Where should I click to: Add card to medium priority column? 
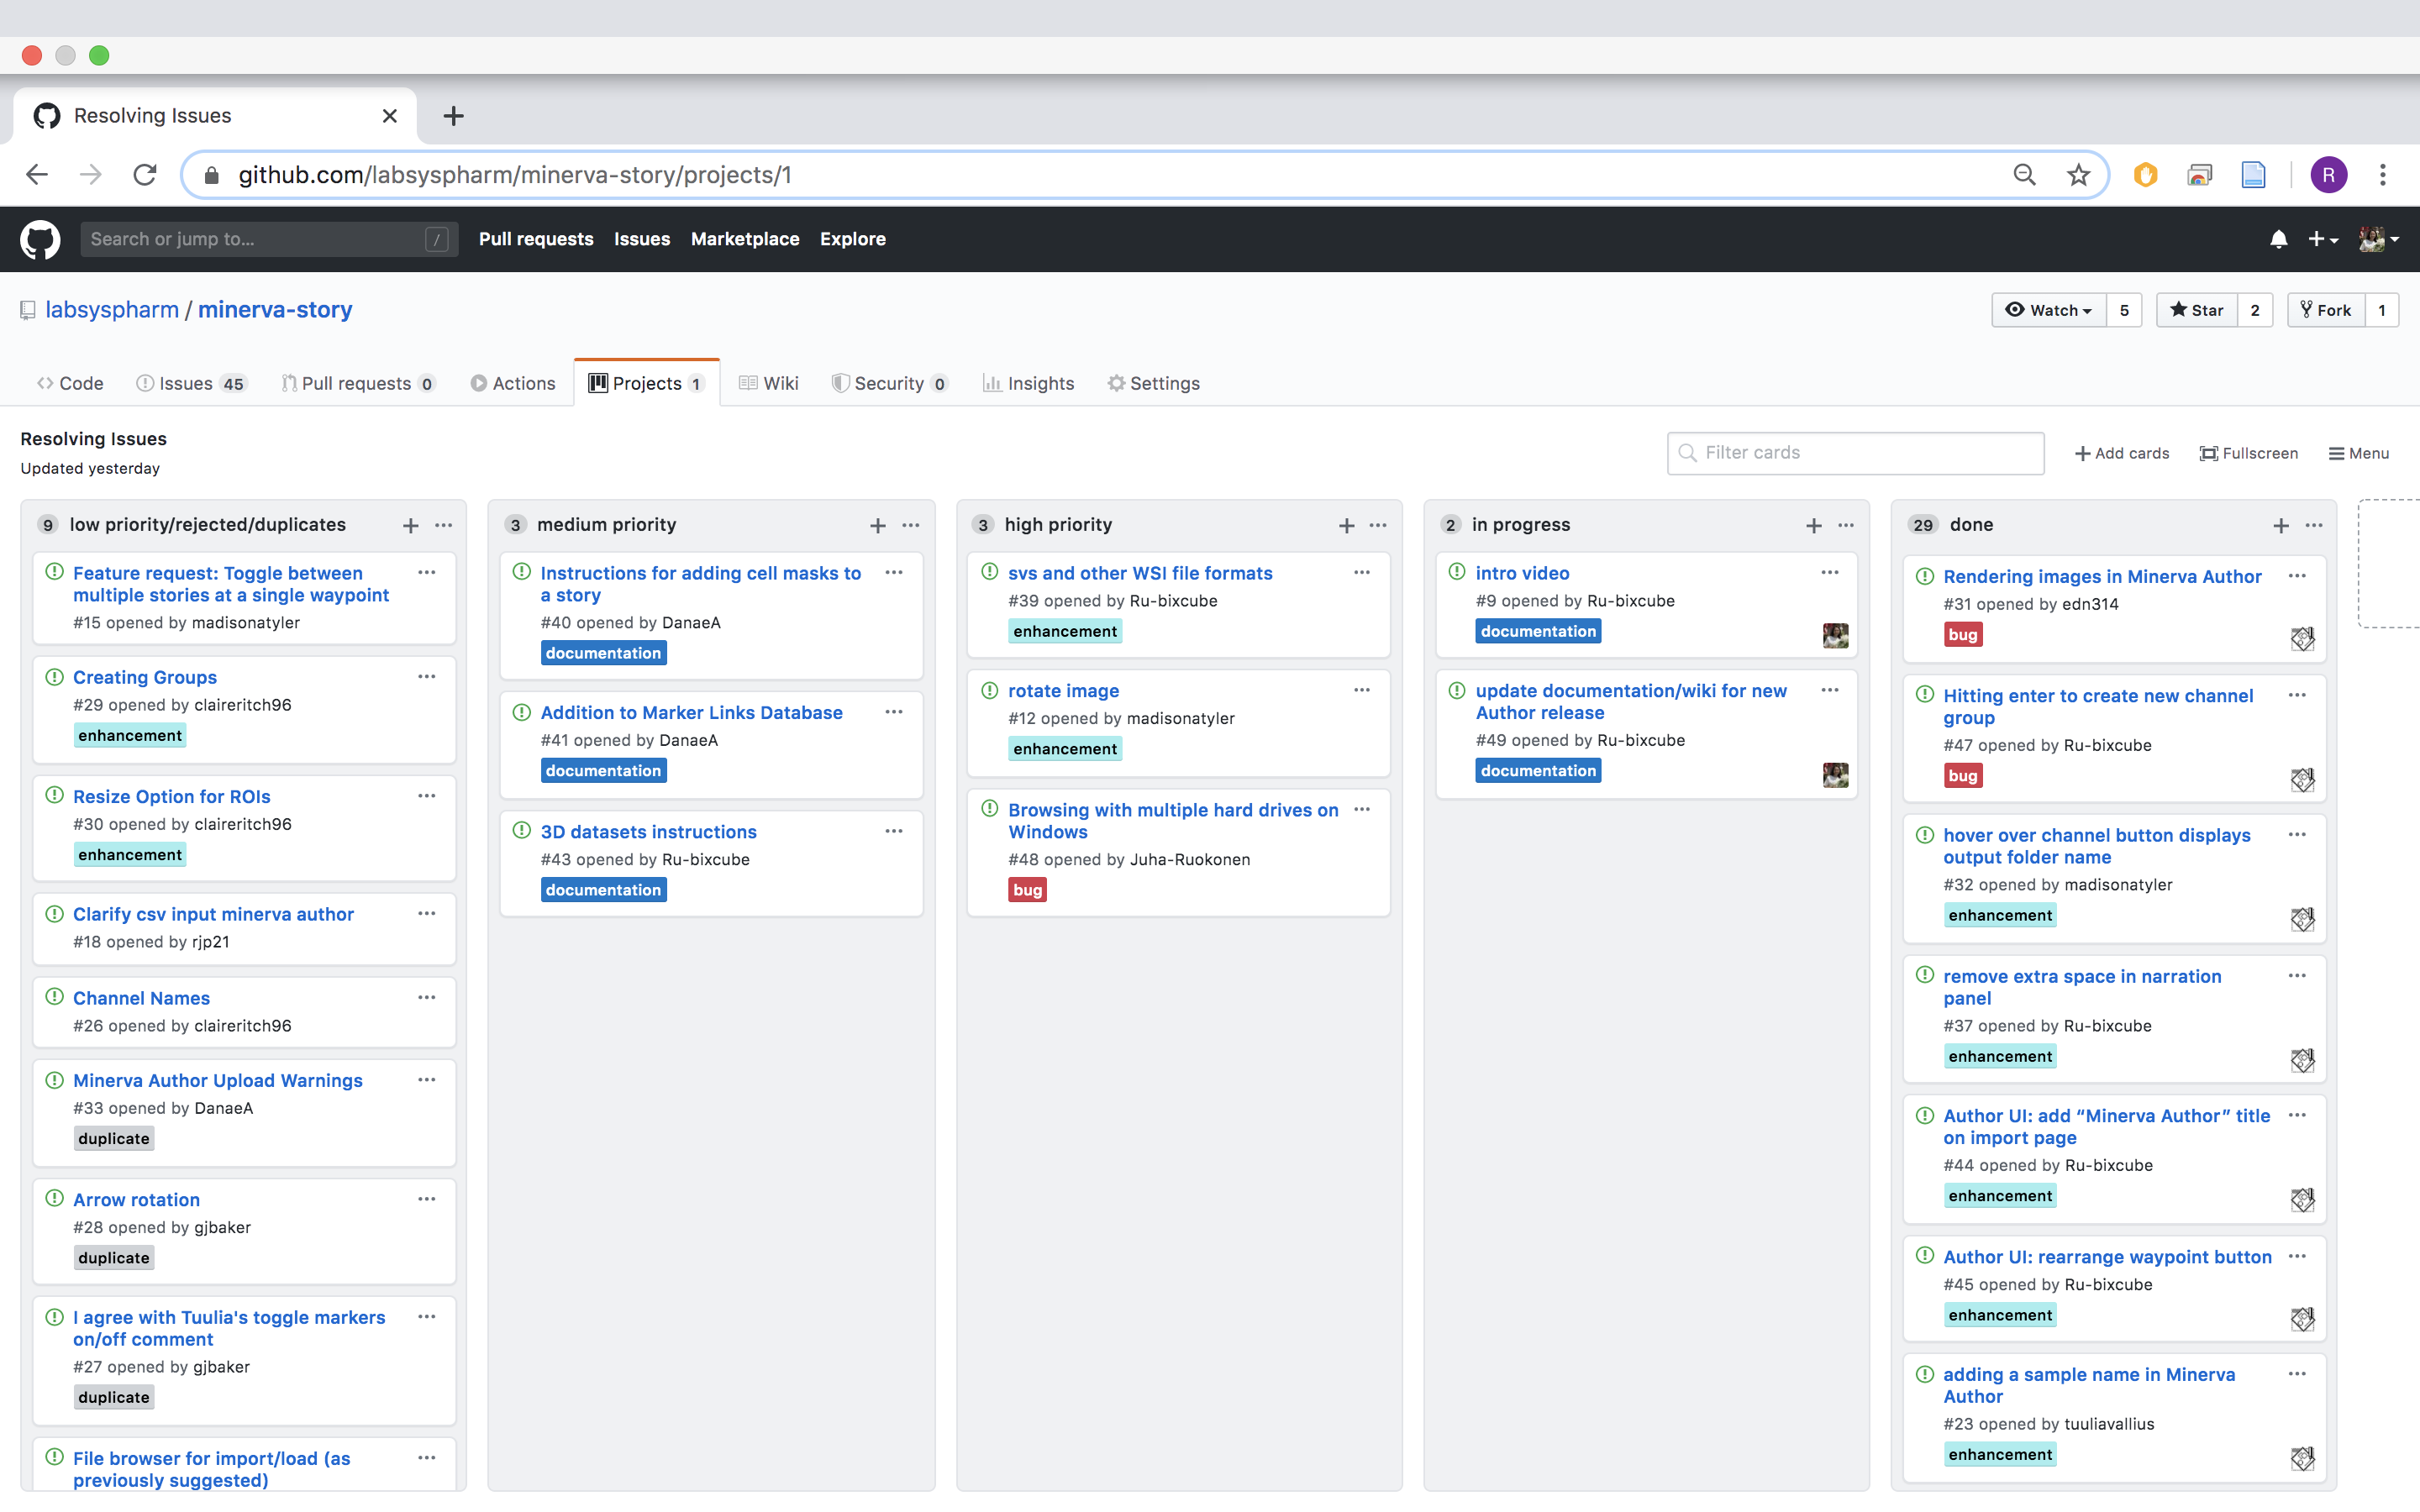(877, 525)
